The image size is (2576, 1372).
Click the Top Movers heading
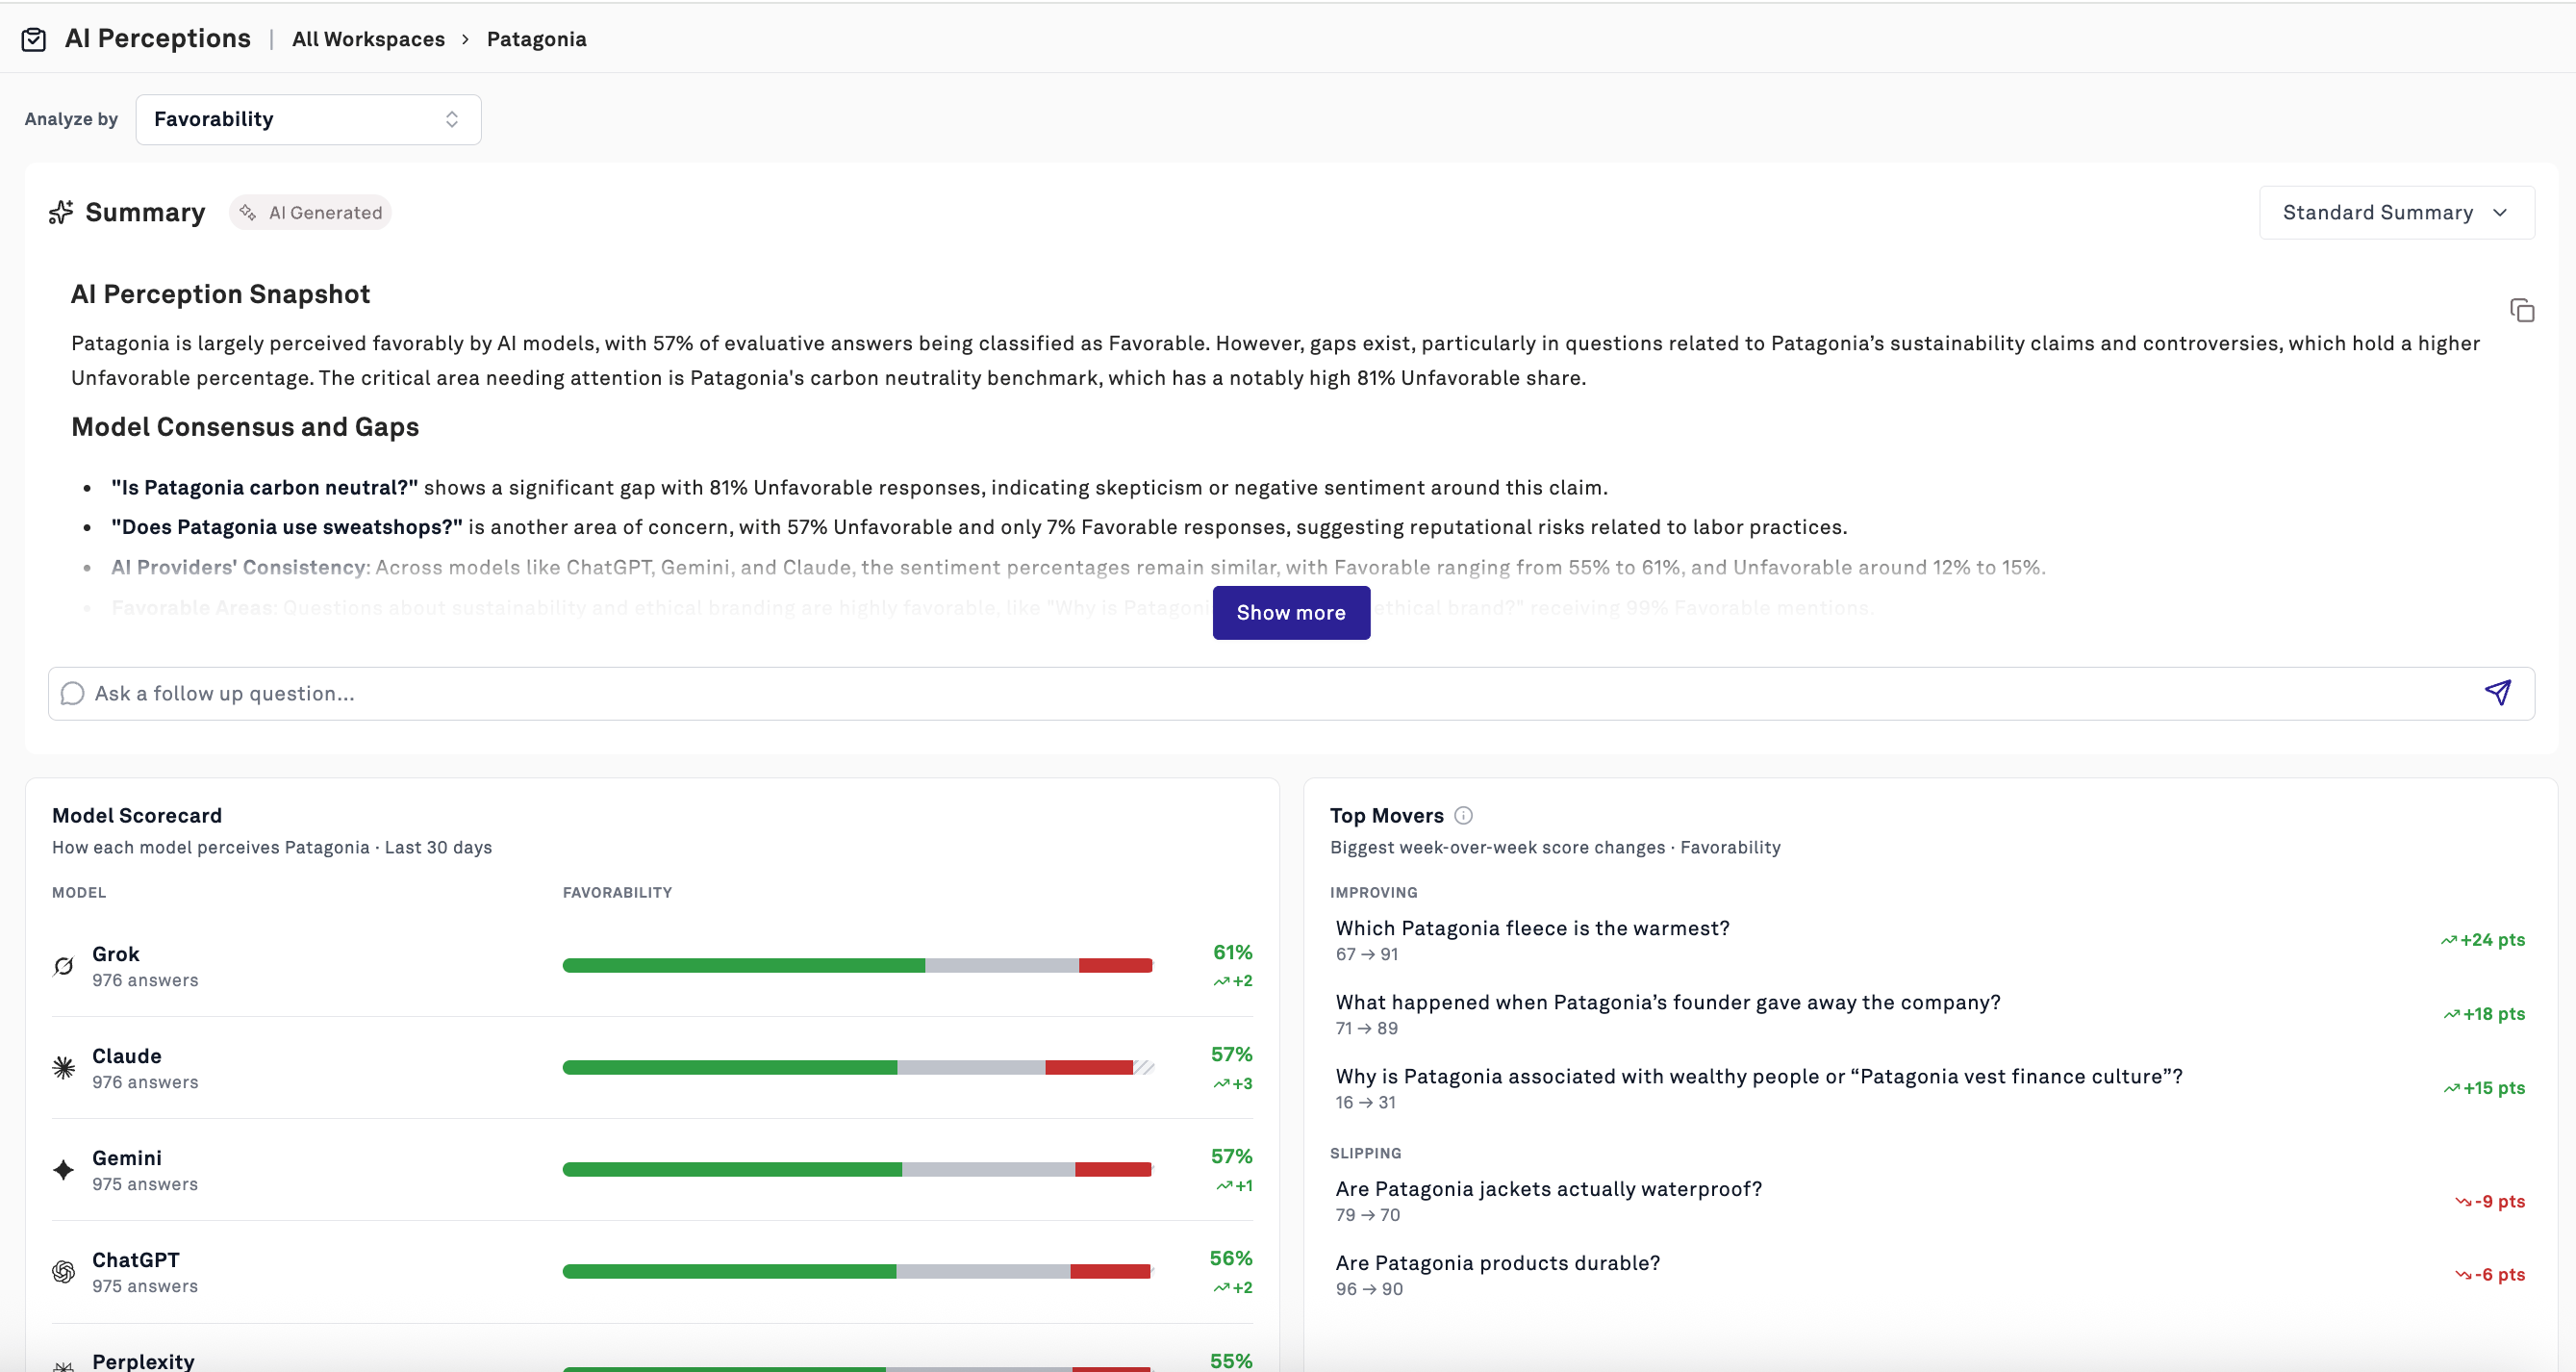click(1387, 815)
